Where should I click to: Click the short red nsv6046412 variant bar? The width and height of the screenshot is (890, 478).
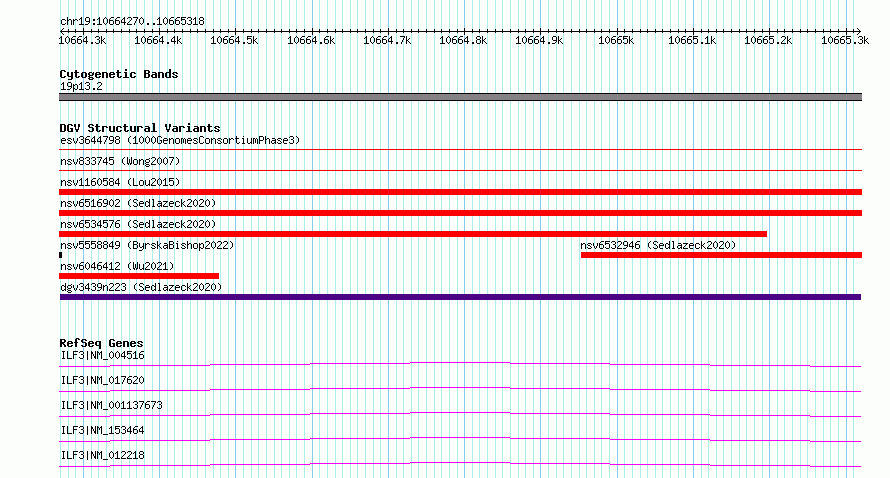[x=139, y=276]
